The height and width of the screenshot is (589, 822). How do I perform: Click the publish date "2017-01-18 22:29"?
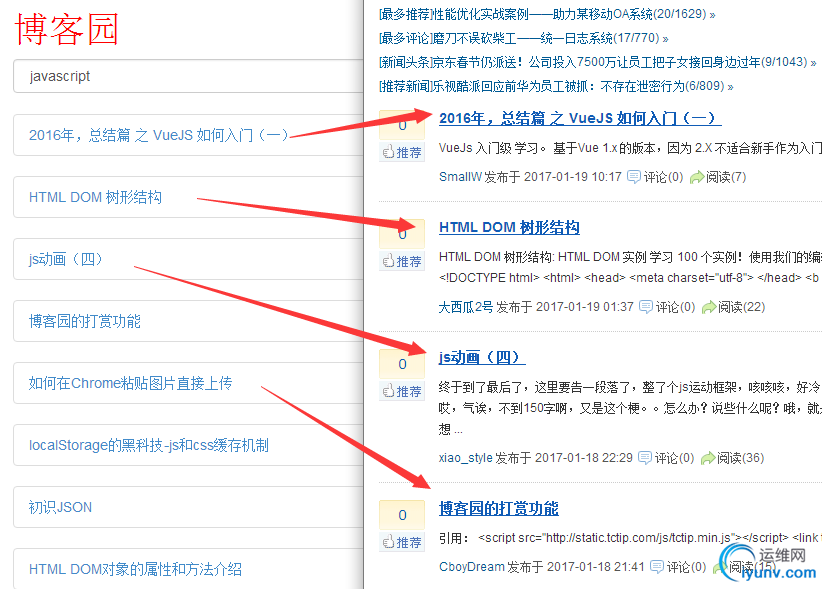583,458
